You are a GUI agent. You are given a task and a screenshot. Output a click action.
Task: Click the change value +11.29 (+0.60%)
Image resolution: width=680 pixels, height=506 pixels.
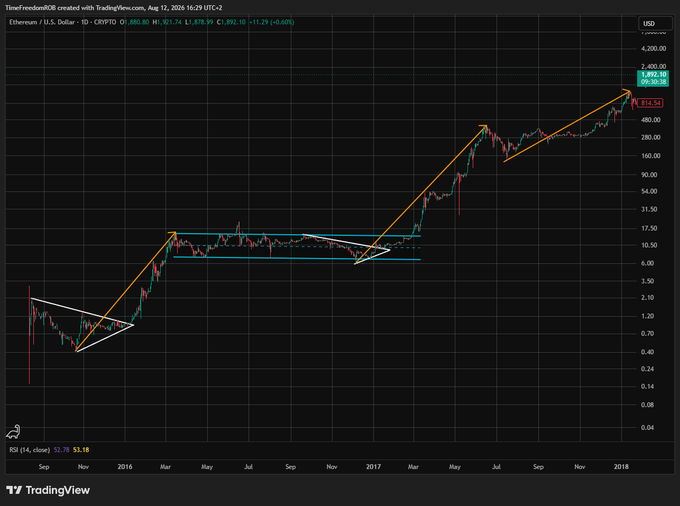click(271, 22)
